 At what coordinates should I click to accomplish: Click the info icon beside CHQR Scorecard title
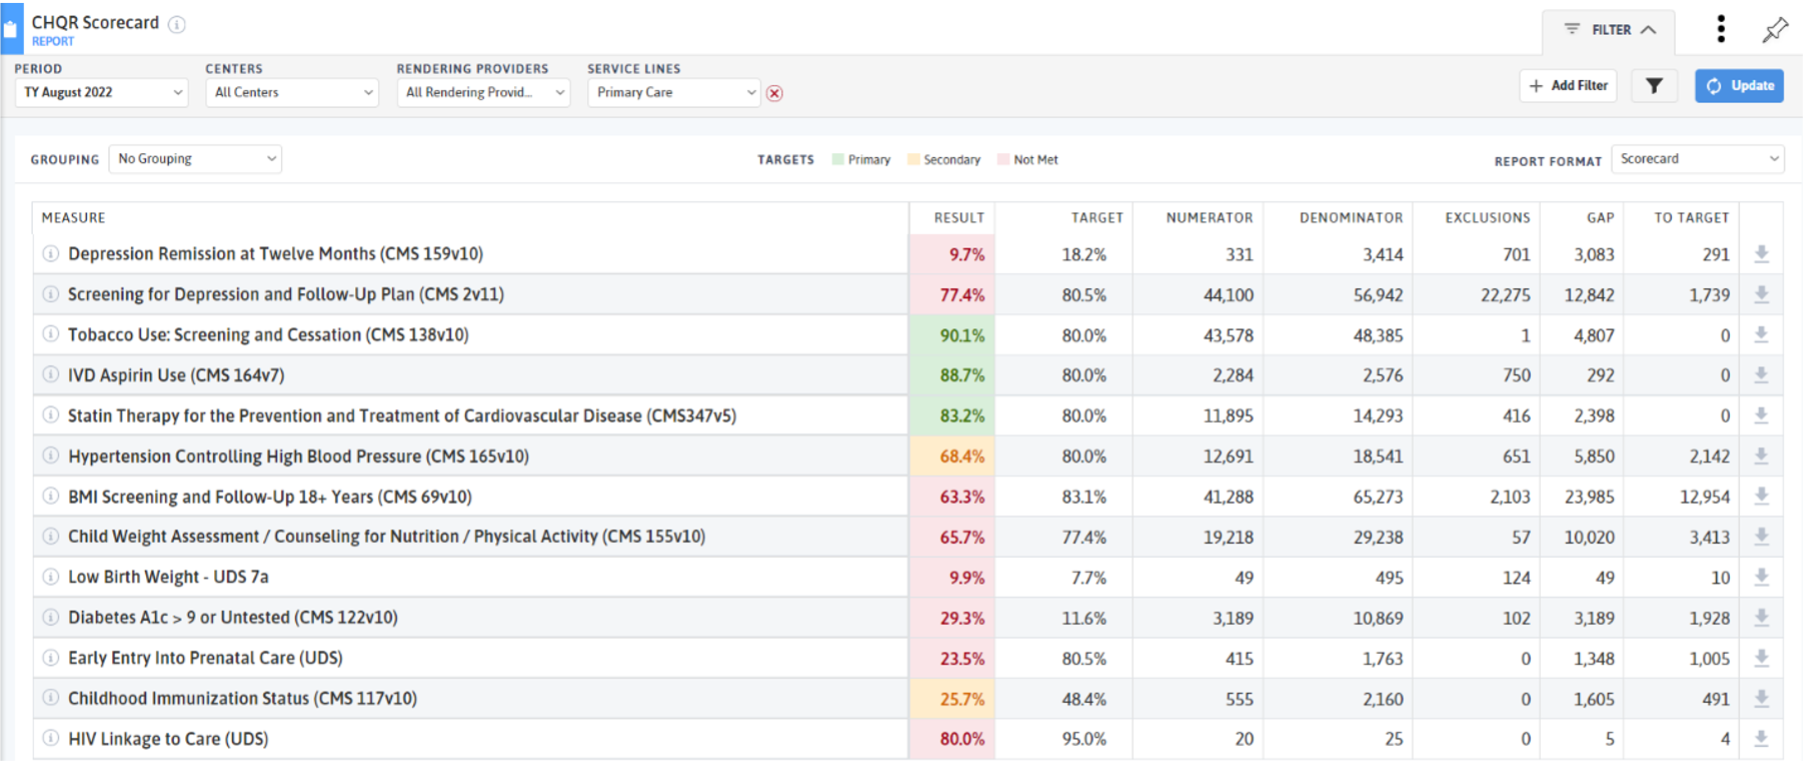pos(177,24)
